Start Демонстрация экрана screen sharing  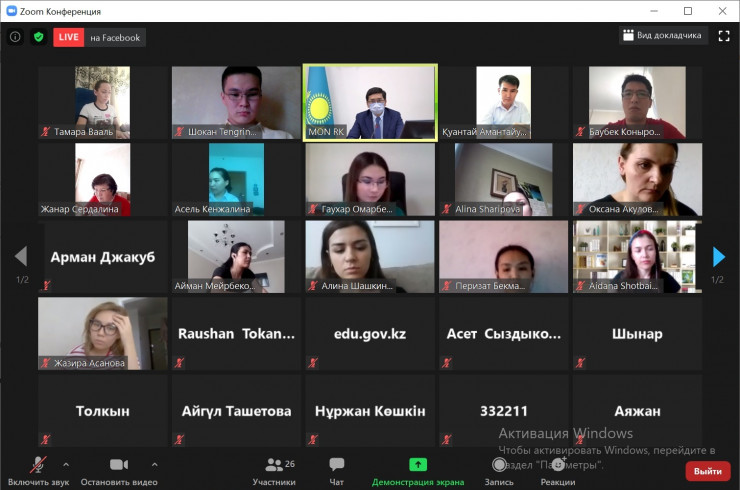tap(417, 470)
